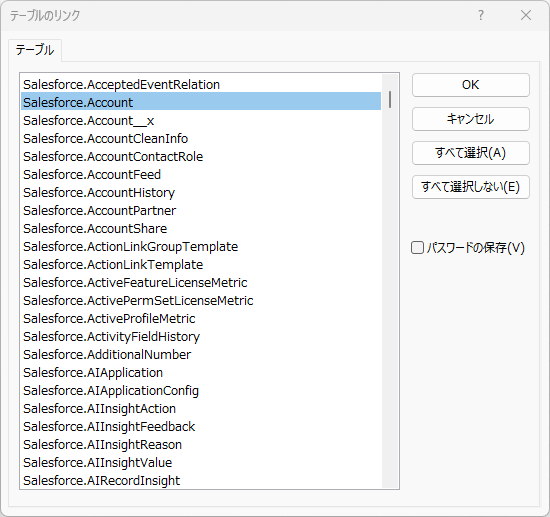Select Salesforce.AIApplication row
This screenshot has width=550, height=517.
[201, 372]
